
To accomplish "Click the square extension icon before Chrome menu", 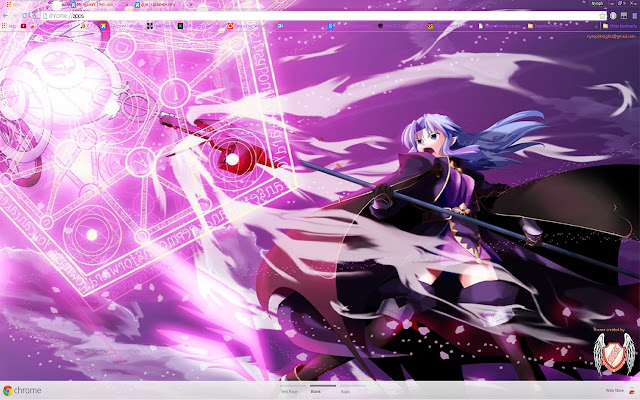I will pos(624,16).
